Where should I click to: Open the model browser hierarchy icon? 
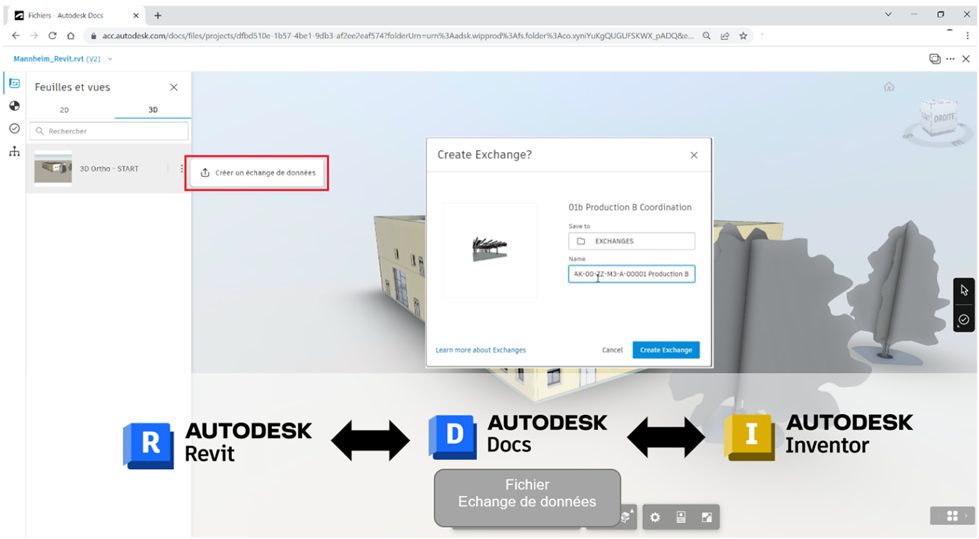coord(14,152)
